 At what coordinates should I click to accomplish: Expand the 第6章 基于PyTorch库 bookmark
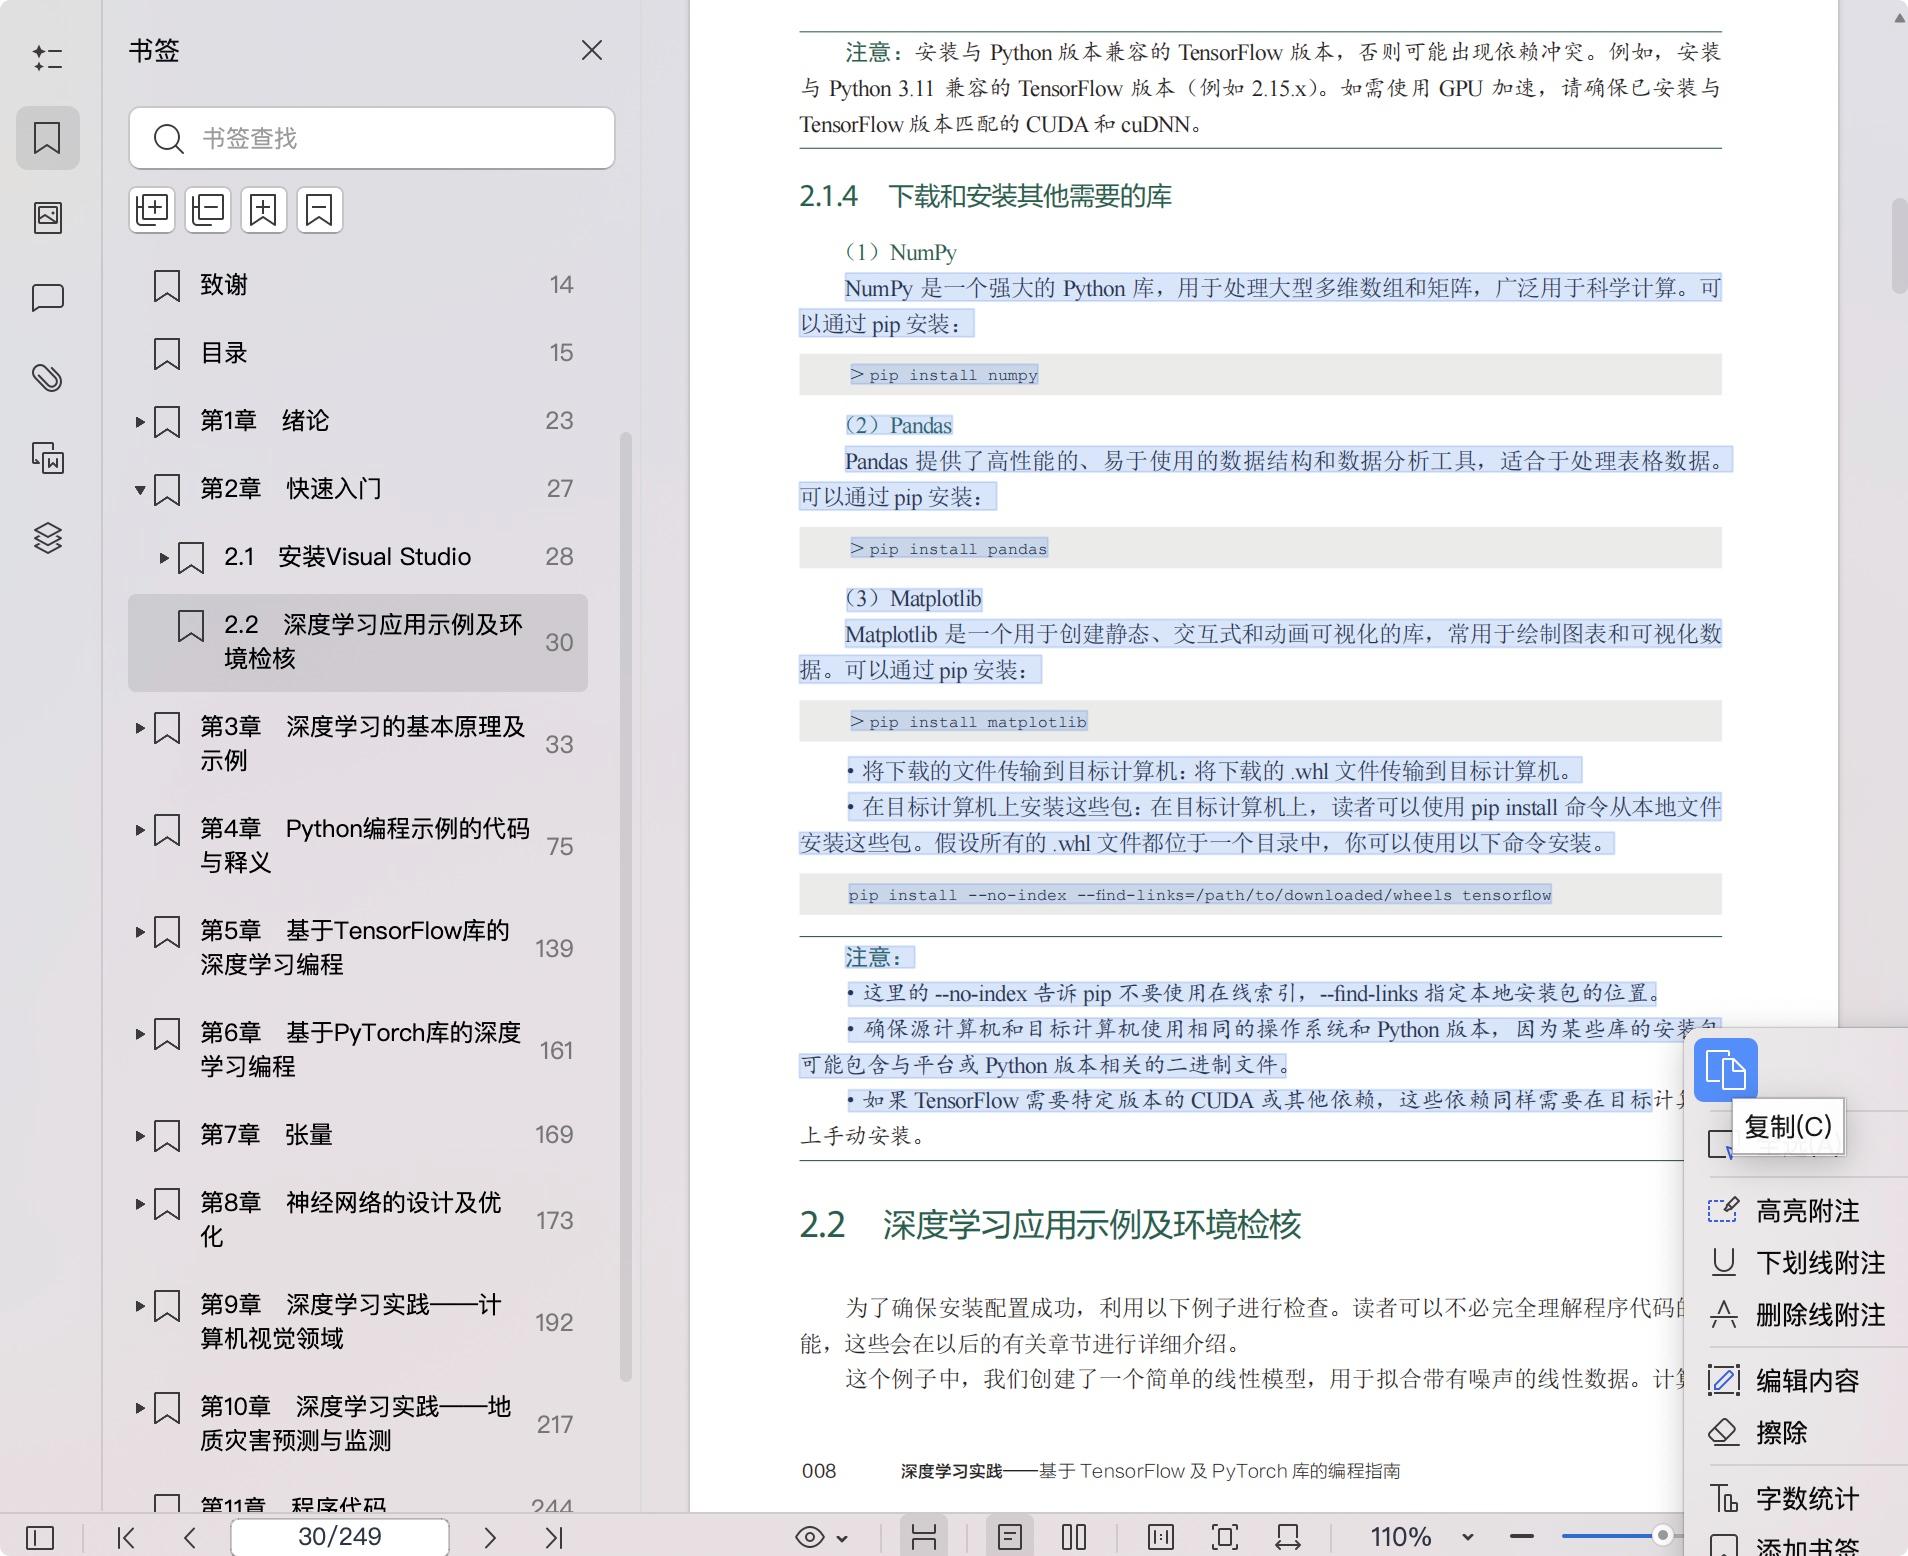tap(140, 1034)
